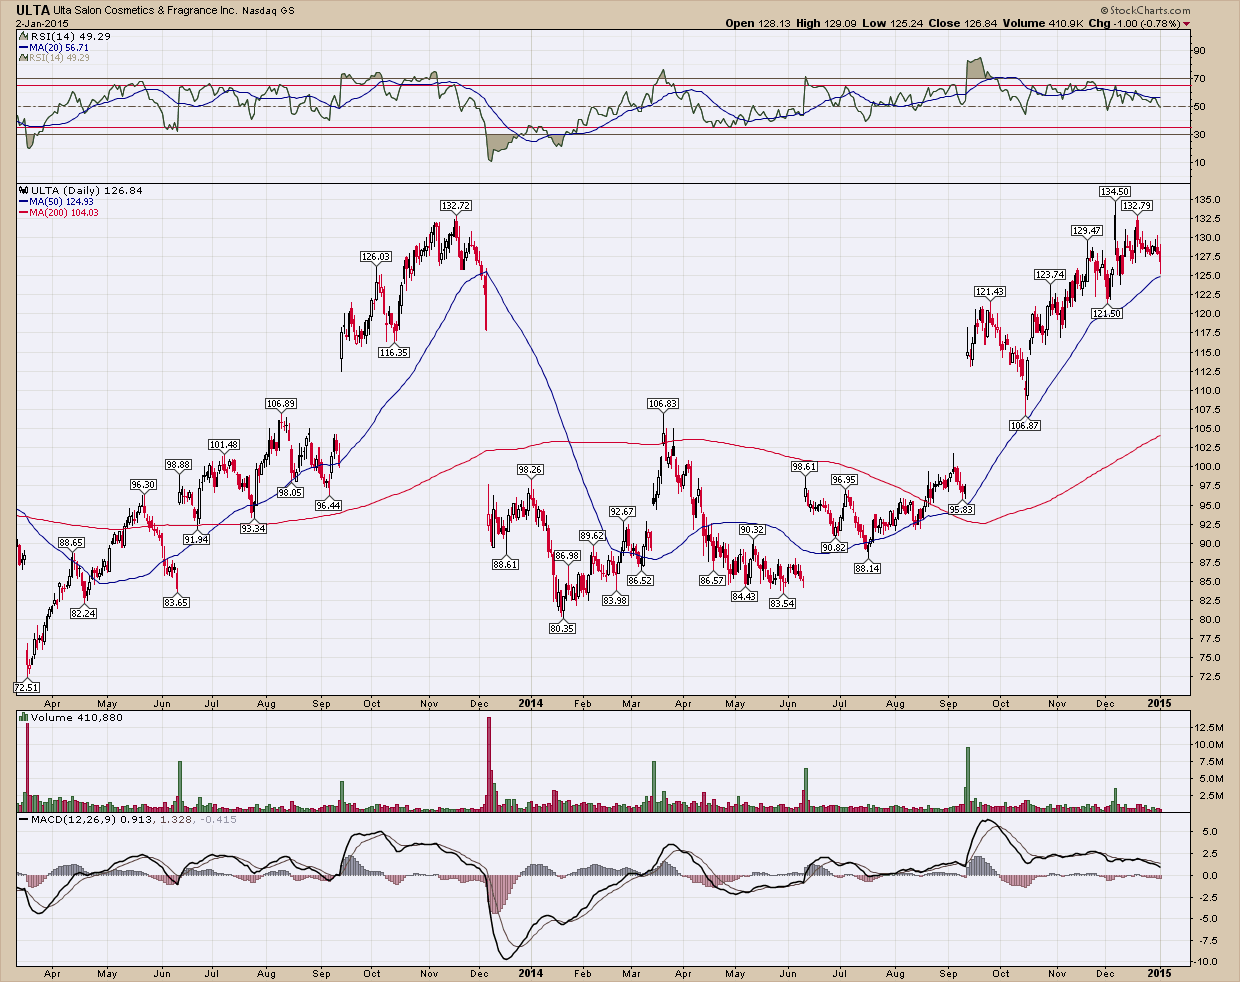Viewport: 1240px width, 982px height.
Task: Click the 126.03 price label
Action: 376,257
